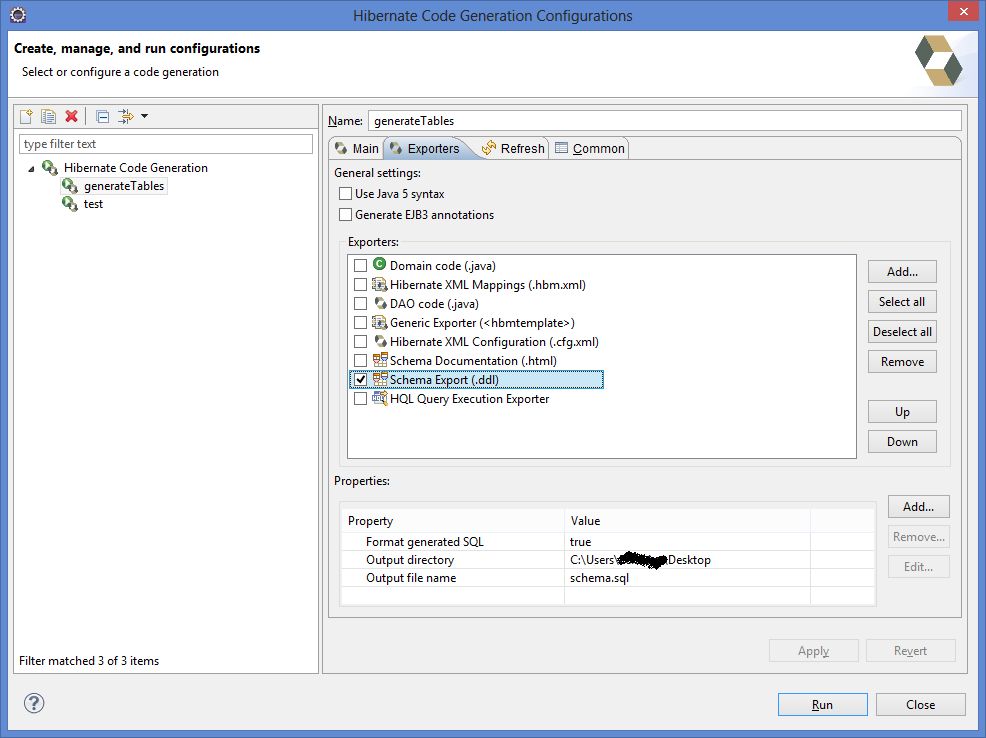Switch to the Main tab
Image resolution: width=986 pixels, height=738 pixels.
tap(357, 148)
